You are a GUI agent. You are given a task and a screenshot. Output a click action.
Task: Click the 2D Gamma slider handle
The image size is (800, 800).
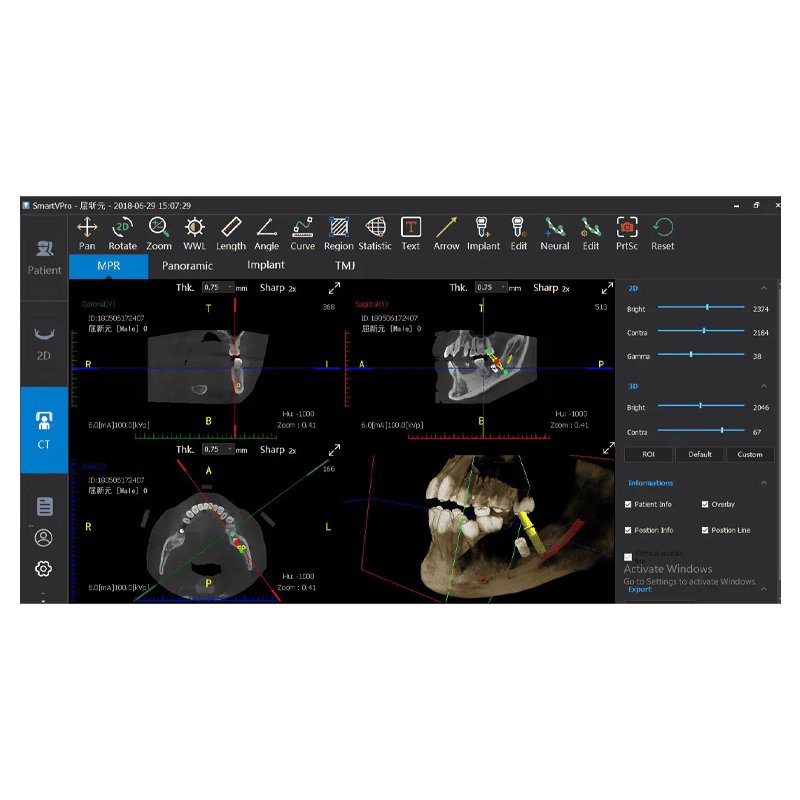point(691,354)
